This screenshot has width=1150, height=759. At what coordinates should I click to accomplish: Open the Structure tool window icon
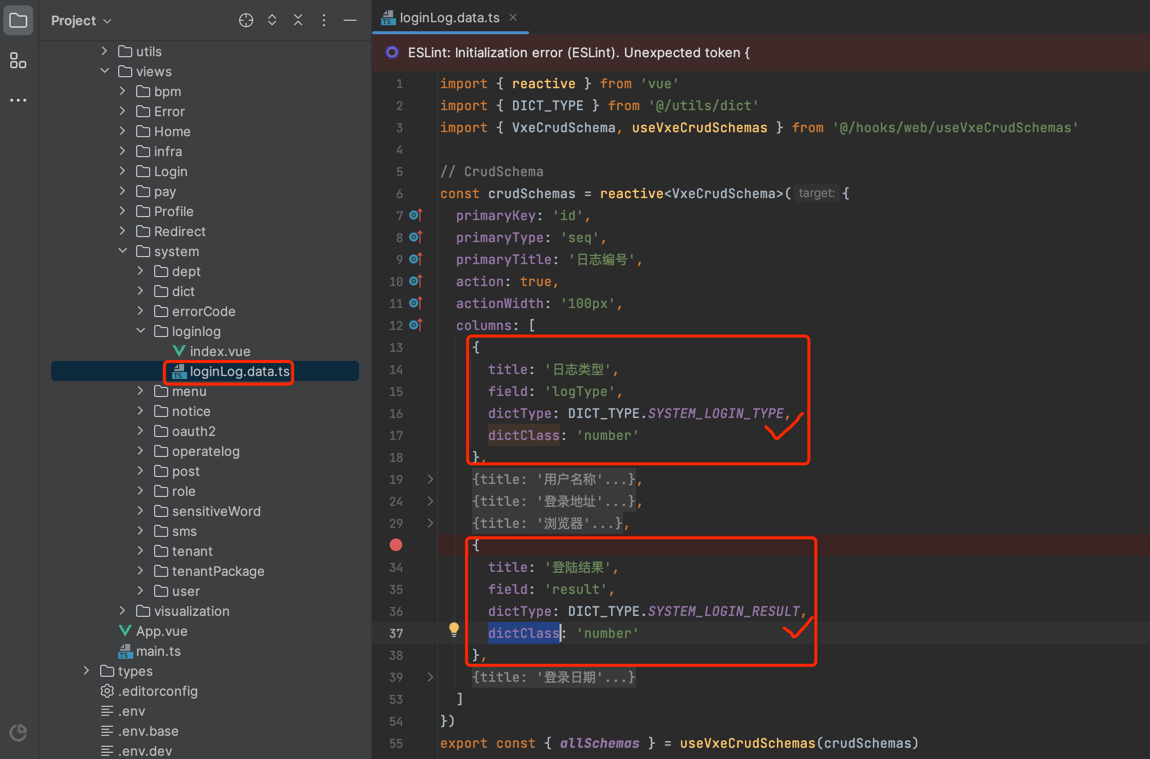[18, 61]
